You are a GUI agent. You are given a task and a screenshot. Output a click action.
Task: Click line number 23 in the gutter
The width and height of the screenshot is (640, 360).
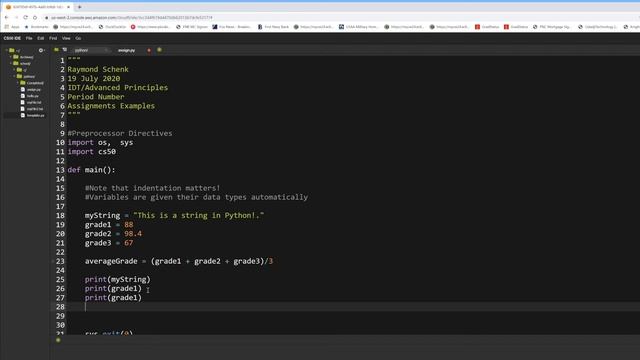(x=60, y=261)
